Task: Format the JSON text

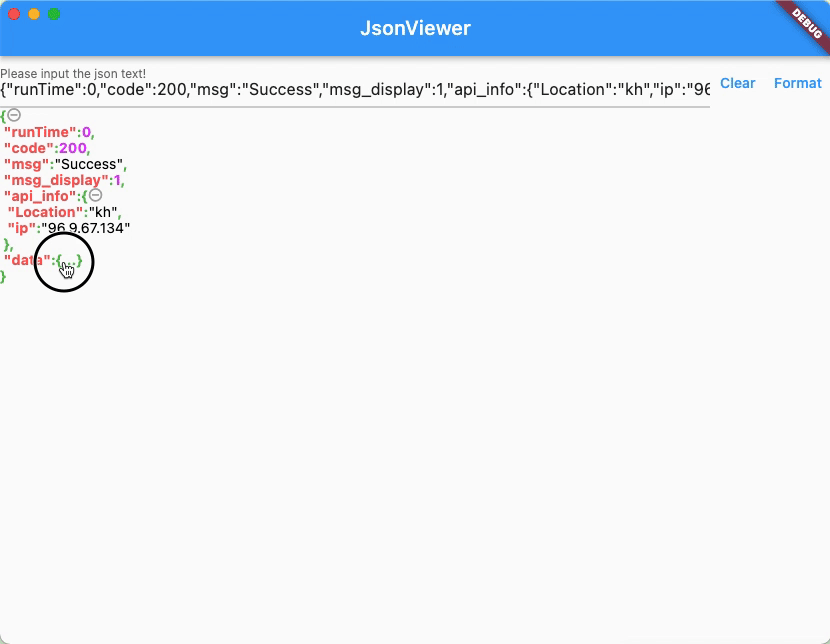Action: click(x=797, y=83)
